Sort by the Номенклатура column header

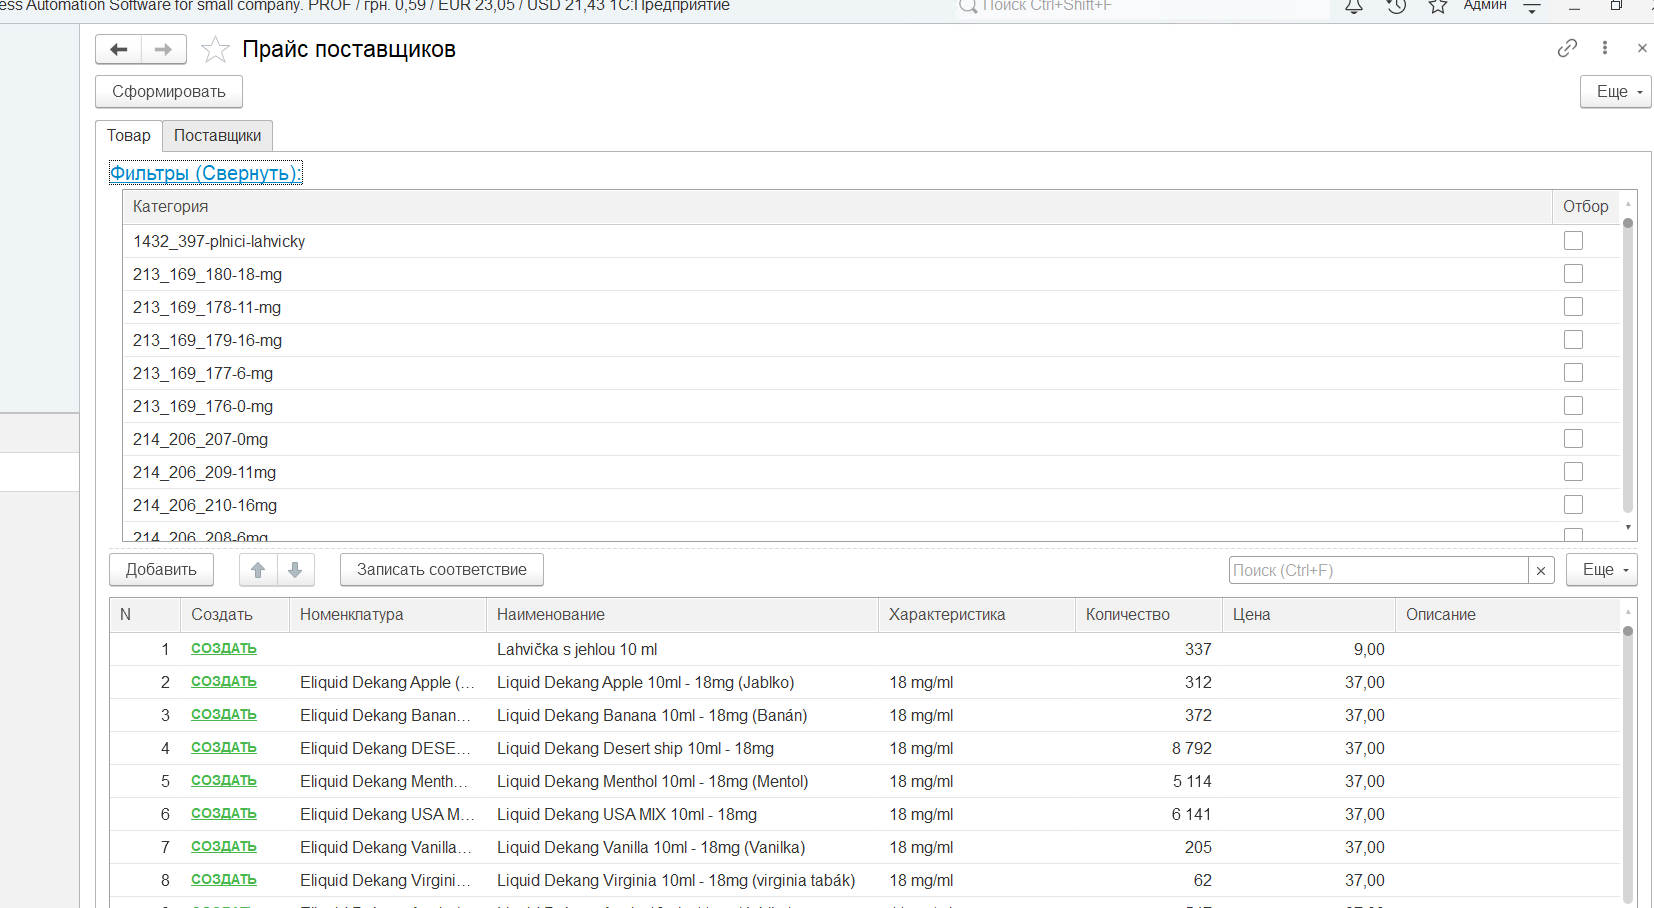pos(388,615)
